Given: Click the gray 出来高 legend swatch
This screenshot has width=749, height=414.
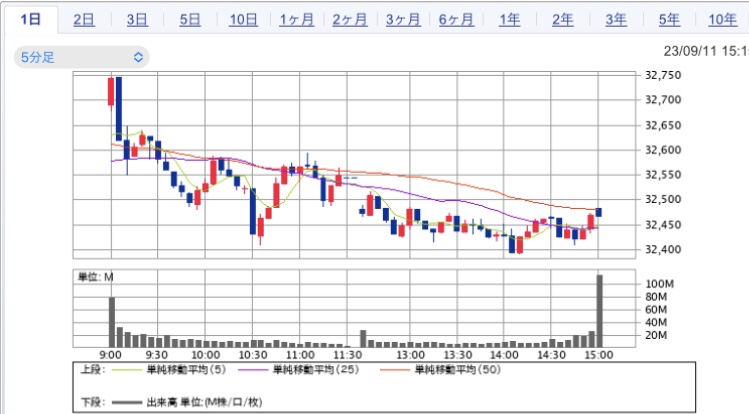Looking at the screenshot, I should pos(126,403).
